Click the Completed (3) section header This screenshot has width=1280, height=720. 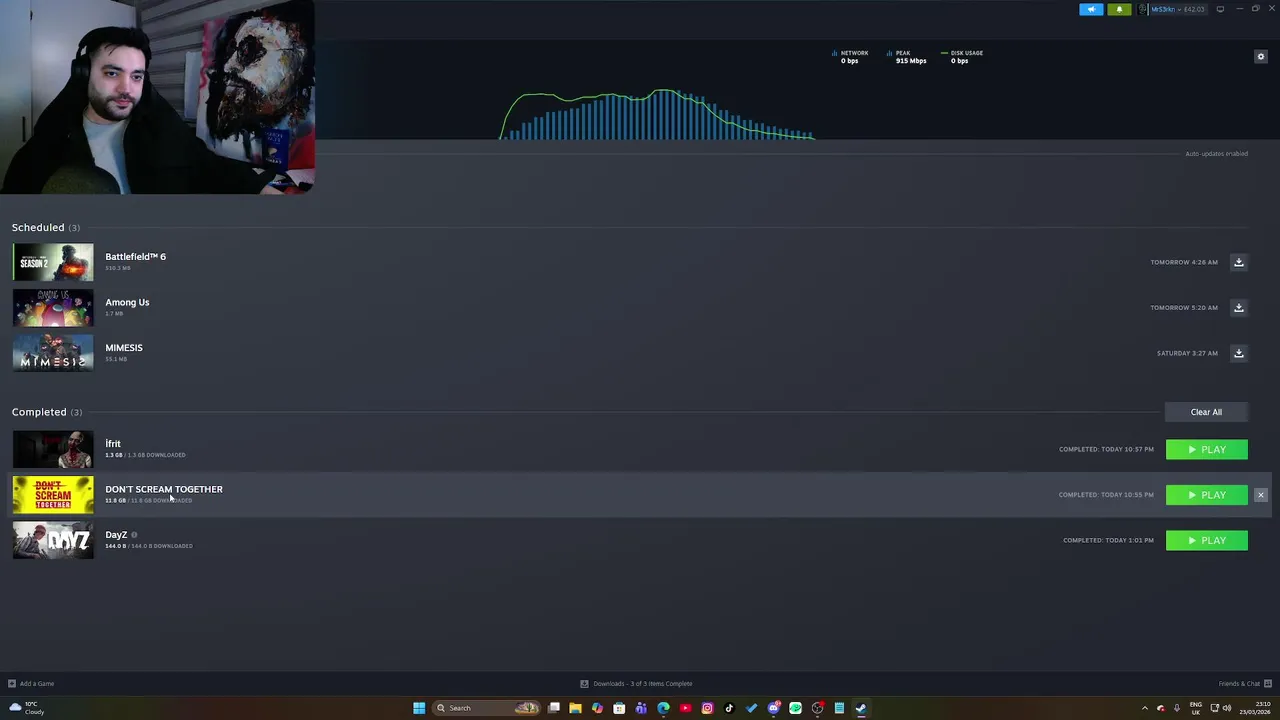click(x=47, y=412)
